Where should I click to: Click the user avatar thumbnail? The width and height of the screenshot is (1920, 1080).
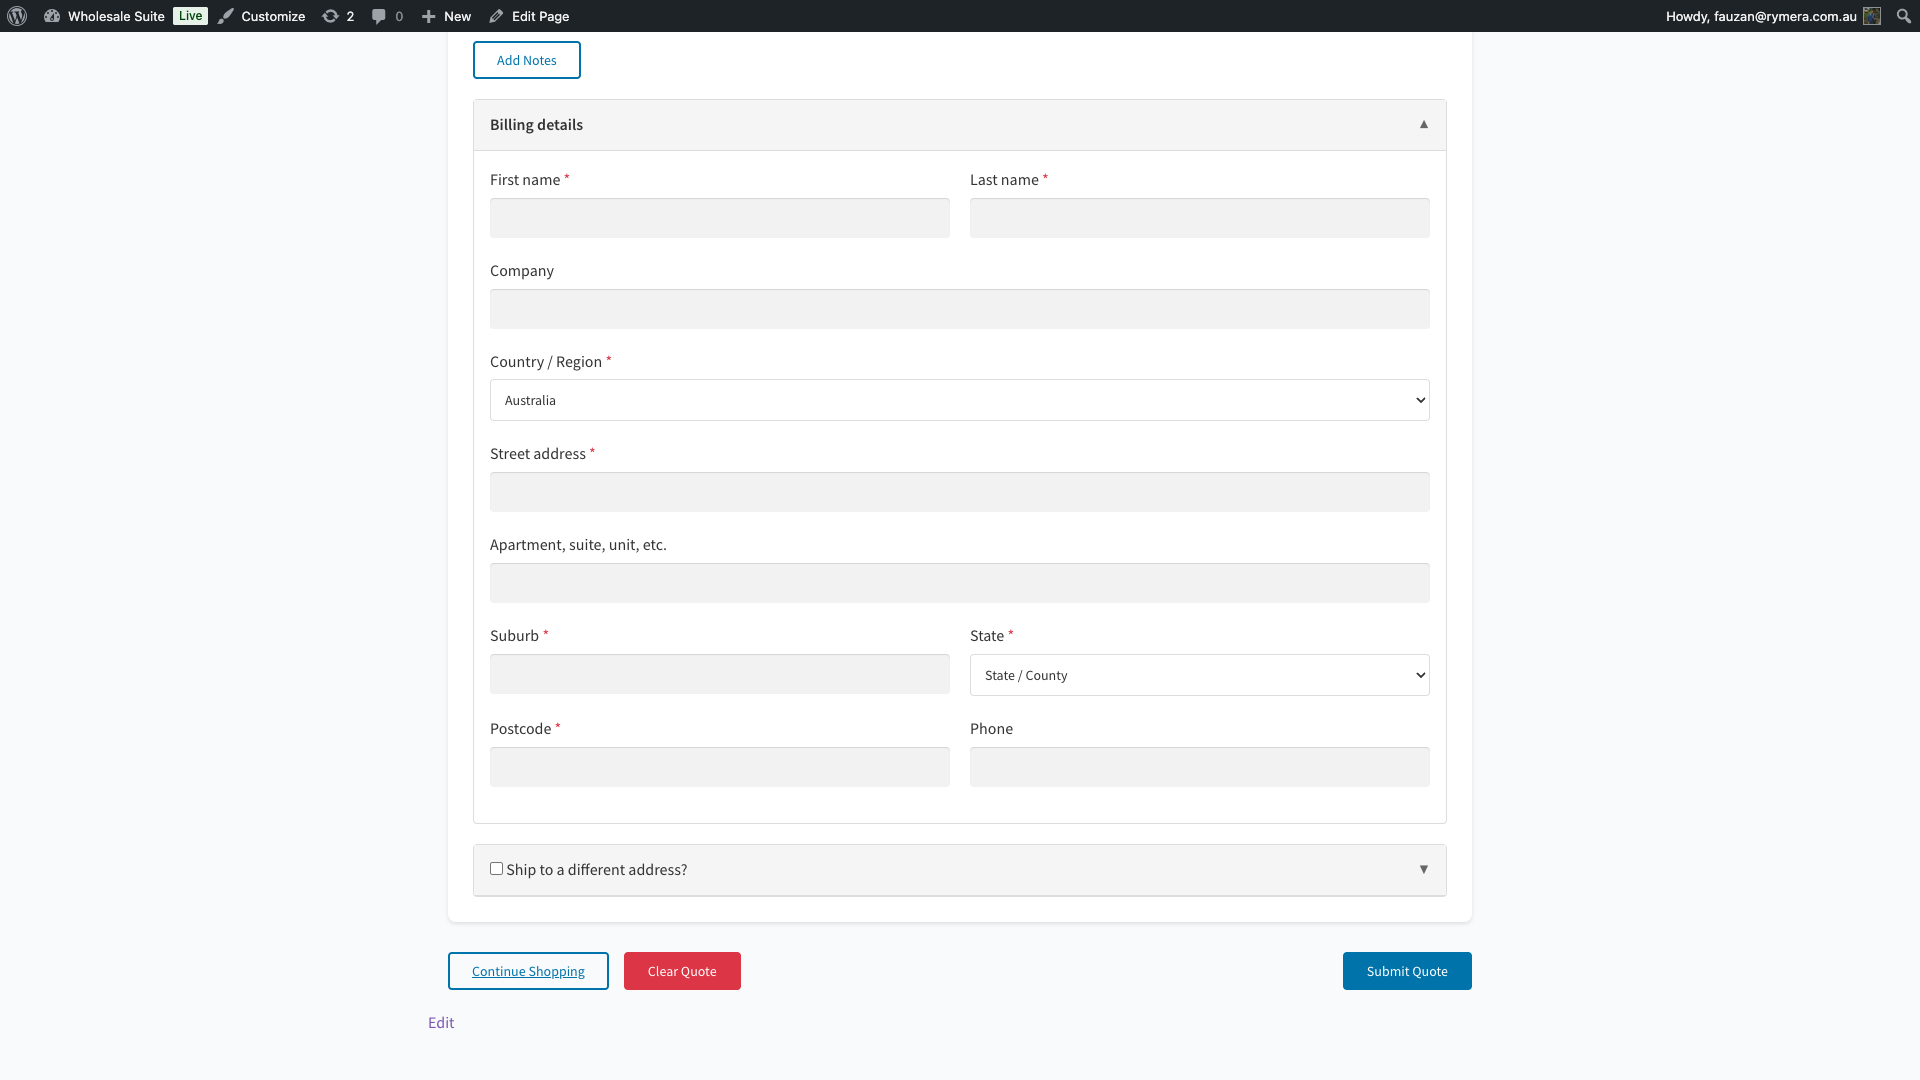(x=1872, y=16)
